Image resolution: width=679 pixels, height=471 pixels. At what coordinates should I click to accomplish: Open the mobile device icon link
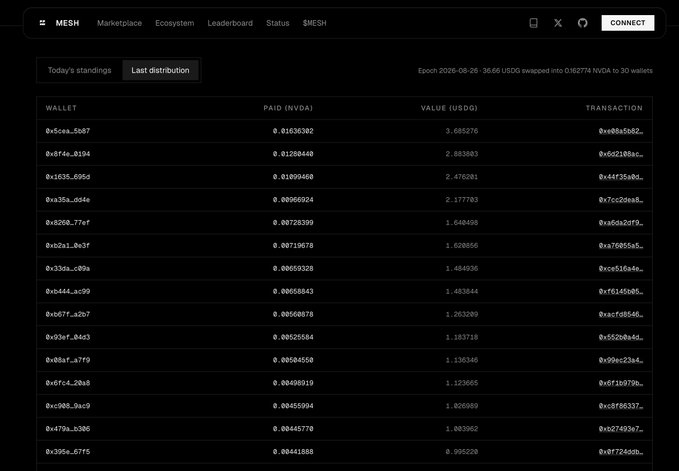[534, 23]
